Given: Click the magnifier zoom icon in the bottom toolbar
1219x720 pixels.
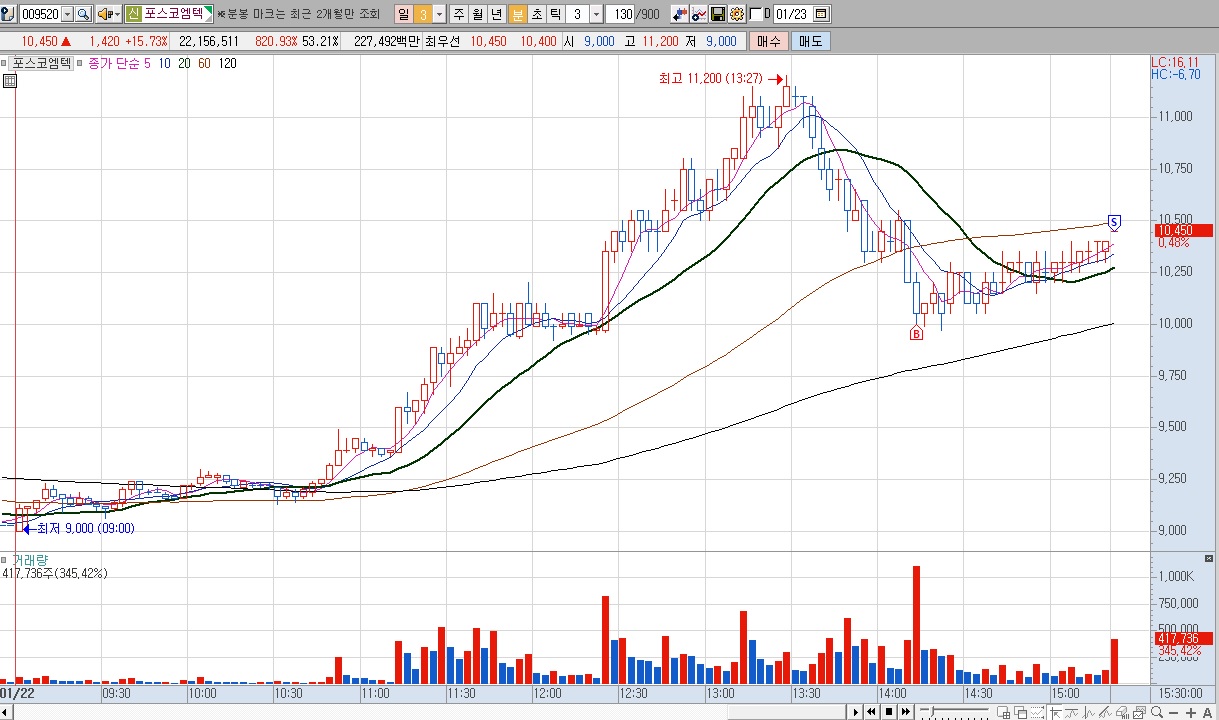Looking at the screenshot, I should coord(1156,712).
